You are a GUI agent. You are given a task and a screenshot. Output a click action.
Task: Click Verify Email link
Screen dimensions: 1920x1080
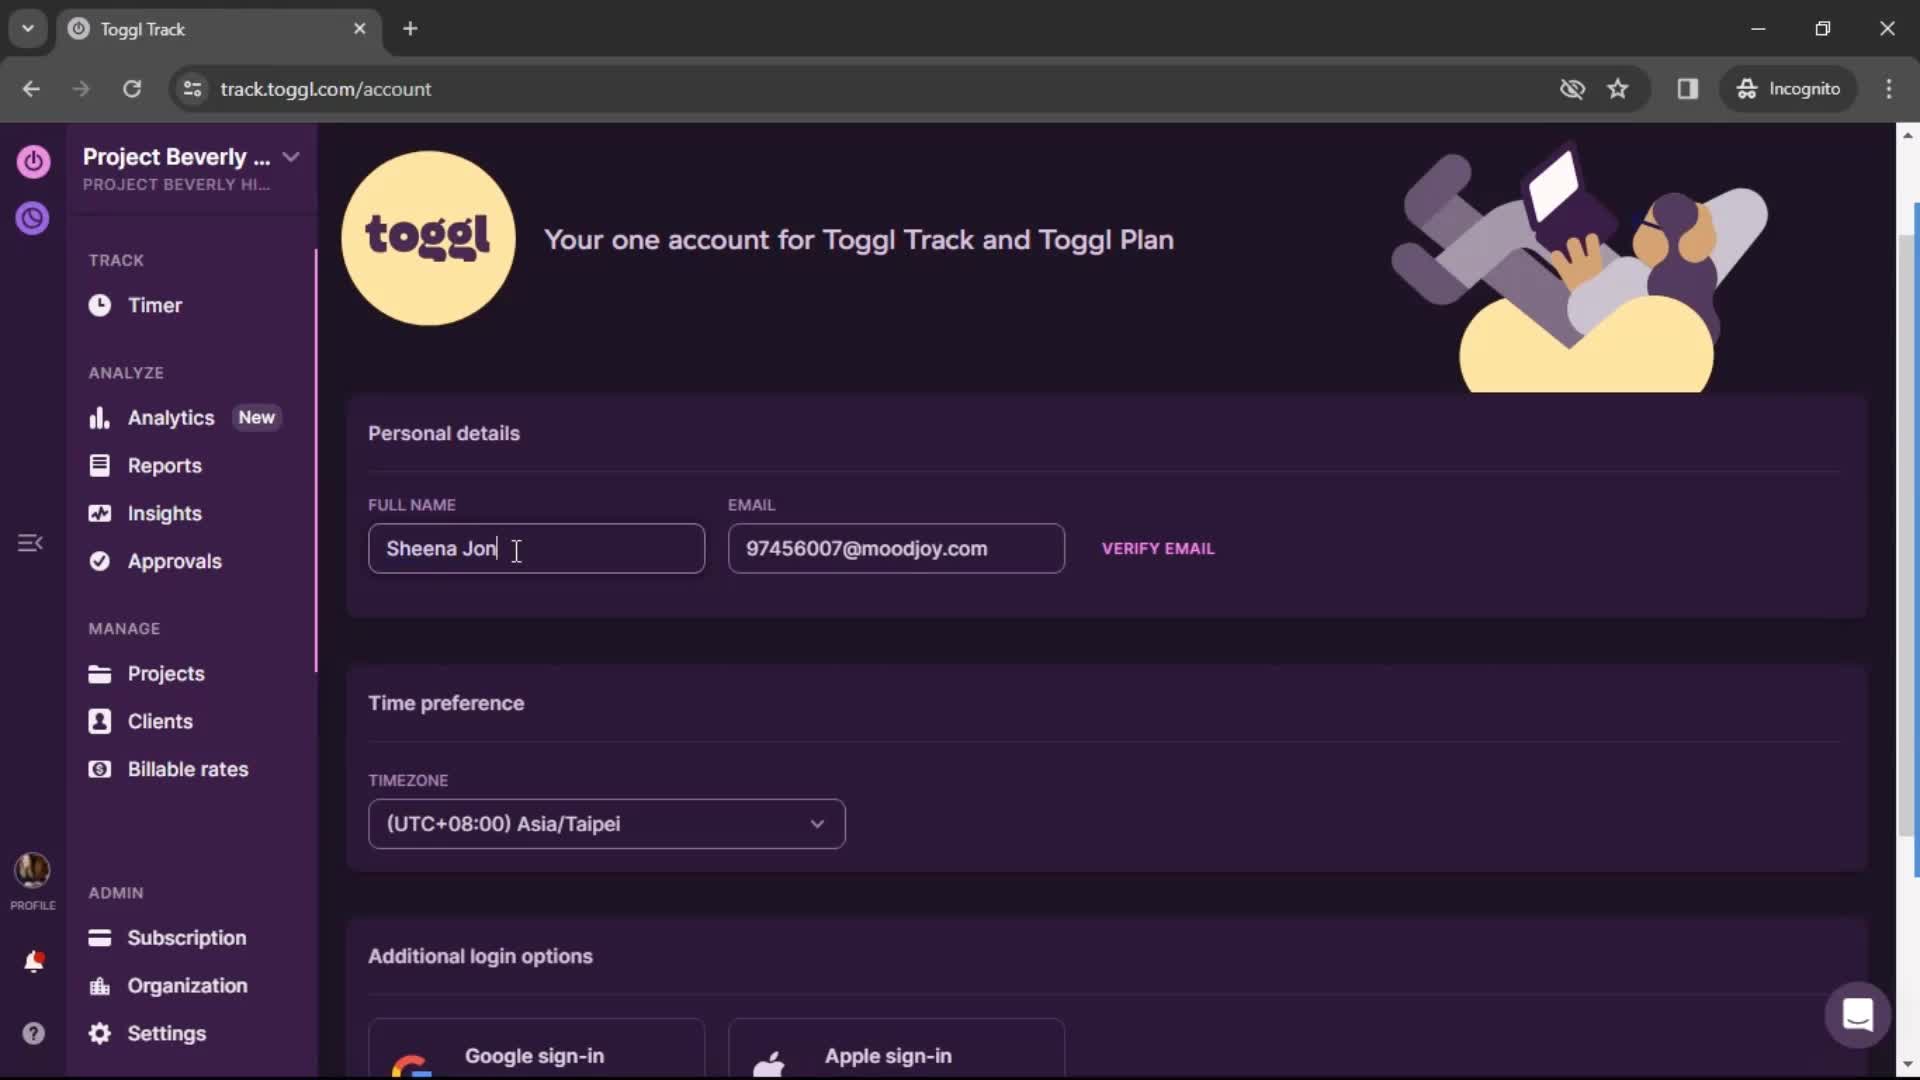pyautogui.click(x=1159, y=549)
